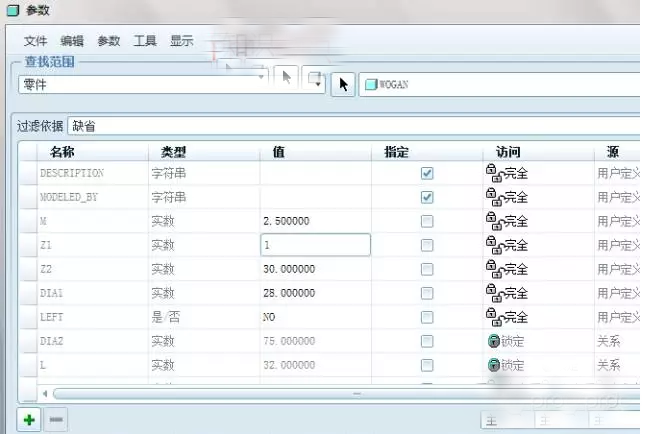This screenshot has height=435, width=653.
Task: Click the horizontal scrollbar under the table
Action: pos(355,394)
